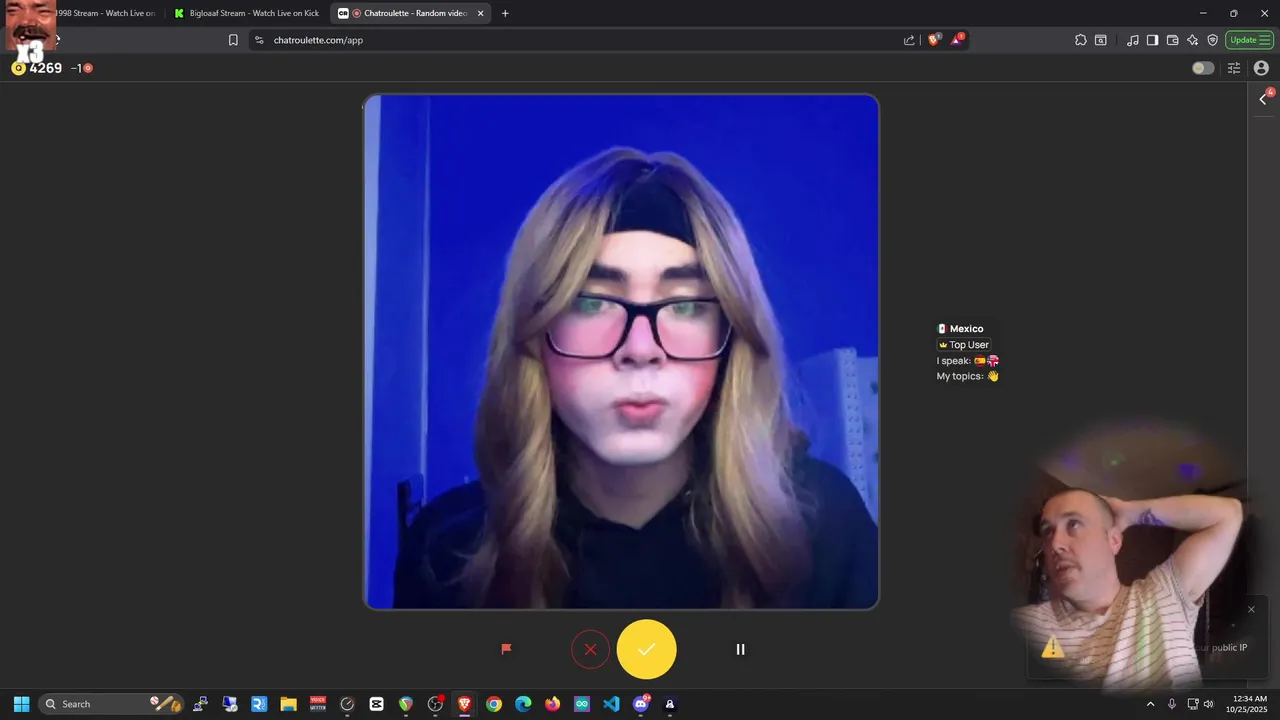Open CapCut from the taskbar
Screen dimensions: 1280x720
tap(376, 704)
